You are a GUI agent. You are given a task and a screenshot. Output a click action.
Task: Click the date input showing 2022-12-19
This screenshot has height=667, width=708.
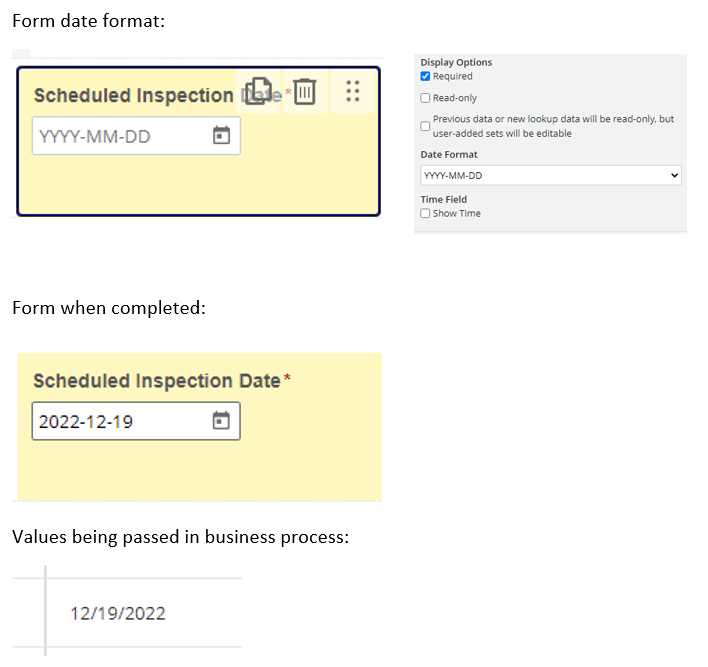click(136, 421)
